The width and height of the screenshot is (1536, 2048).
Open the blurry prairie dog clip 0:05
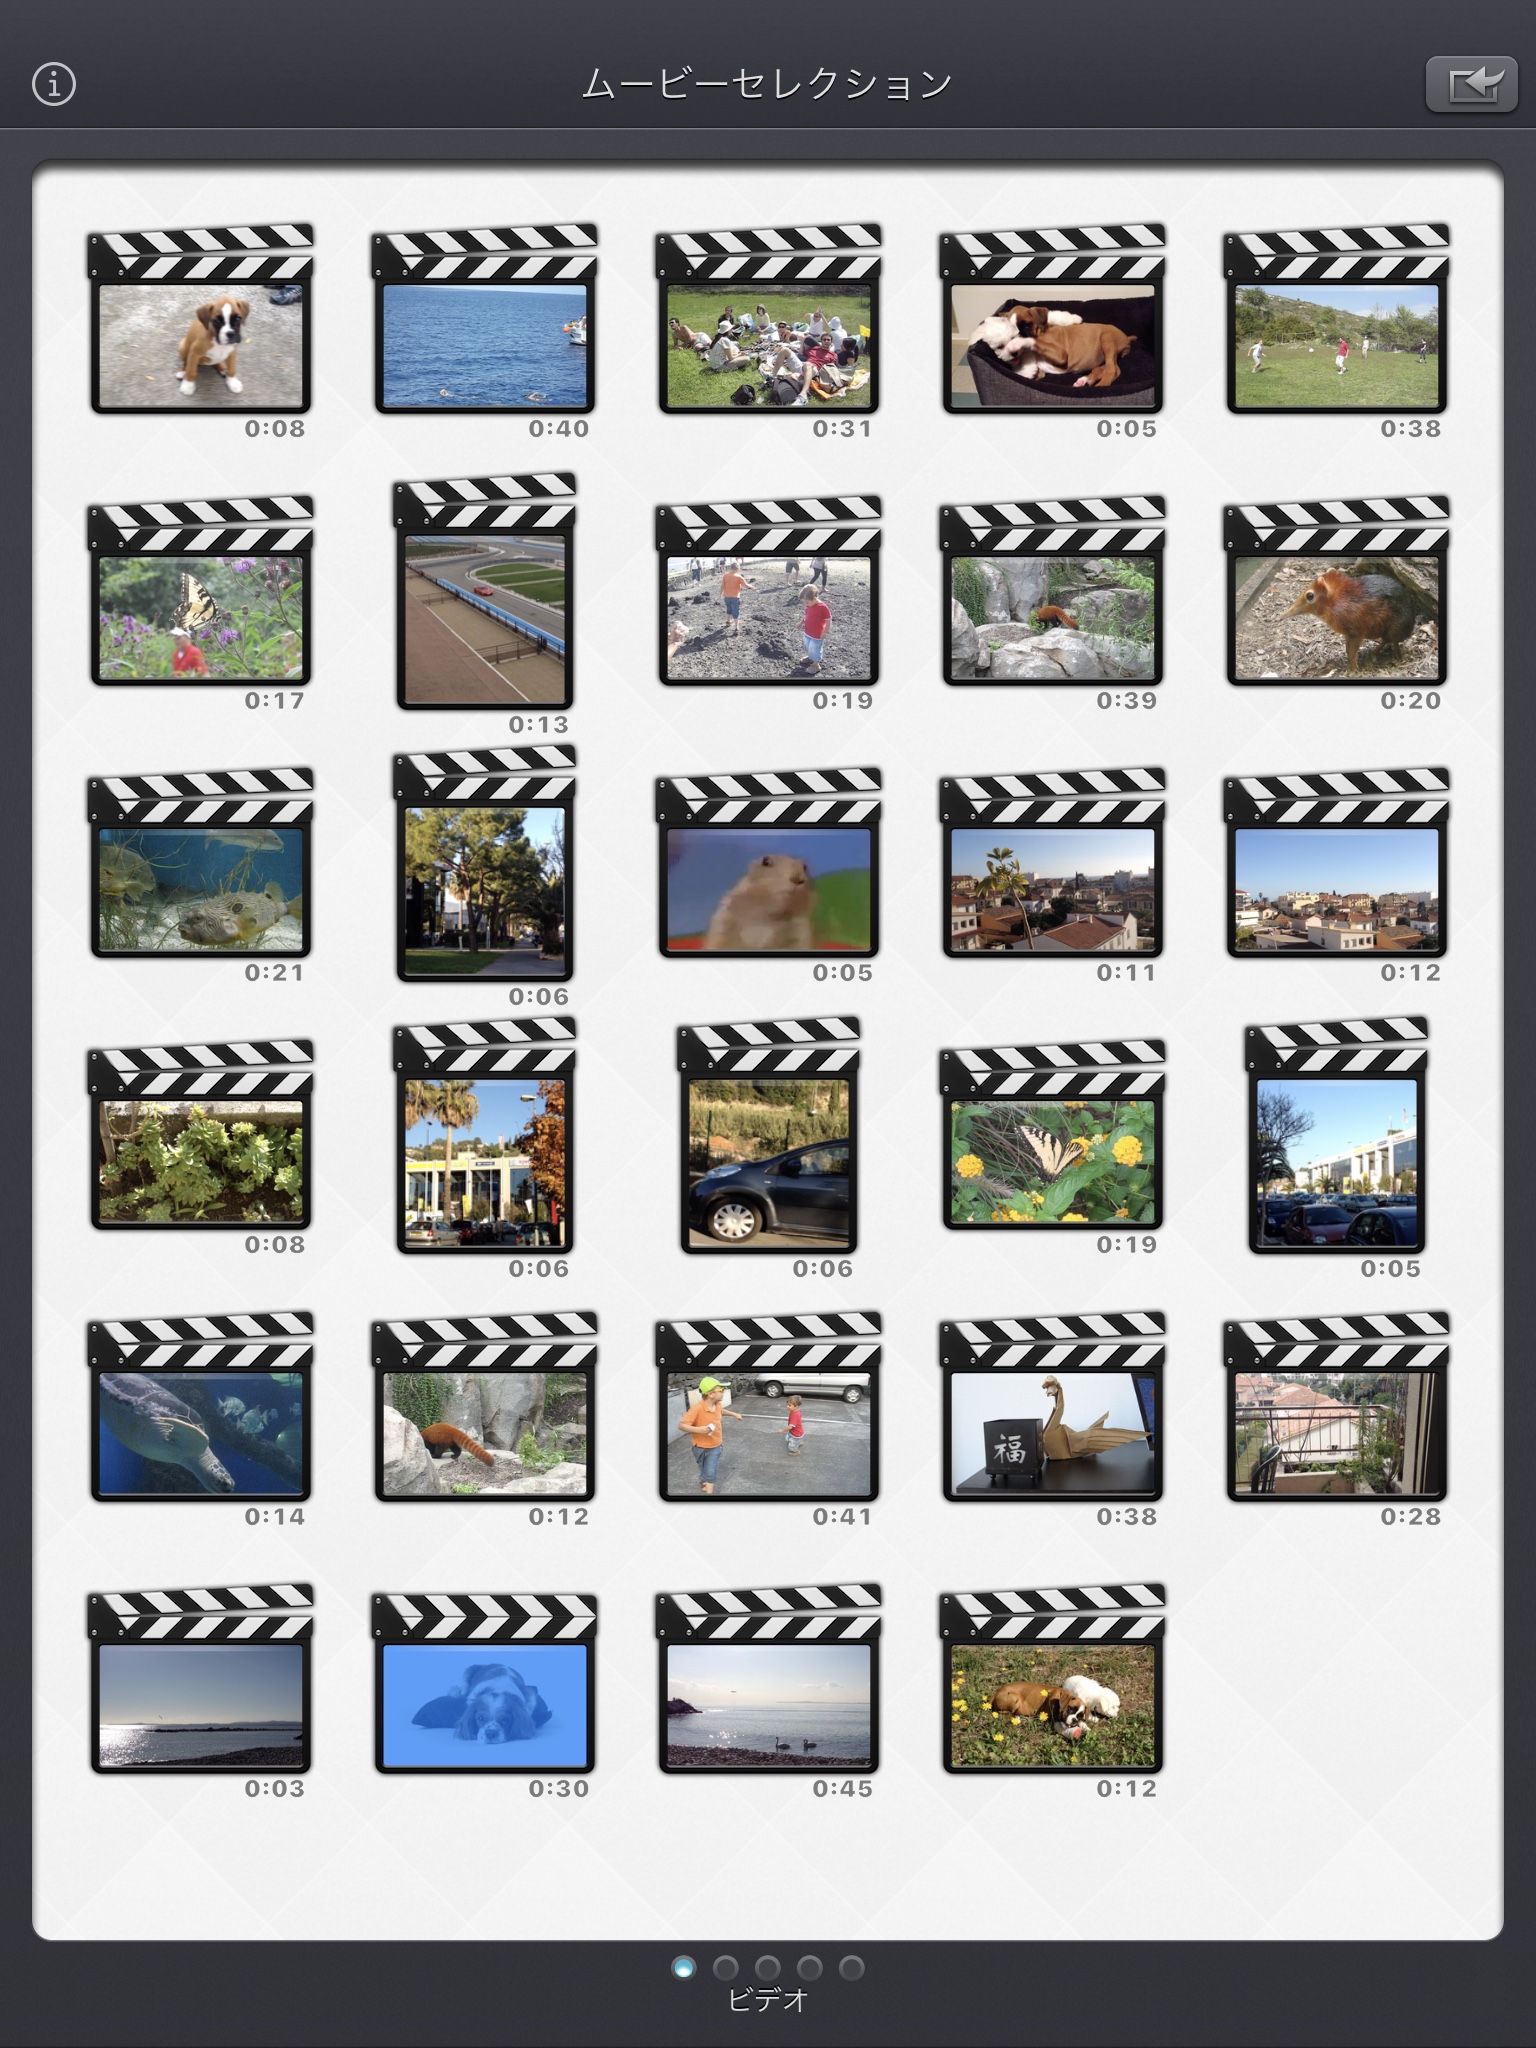pyautogui.click(x=769, y=863)
